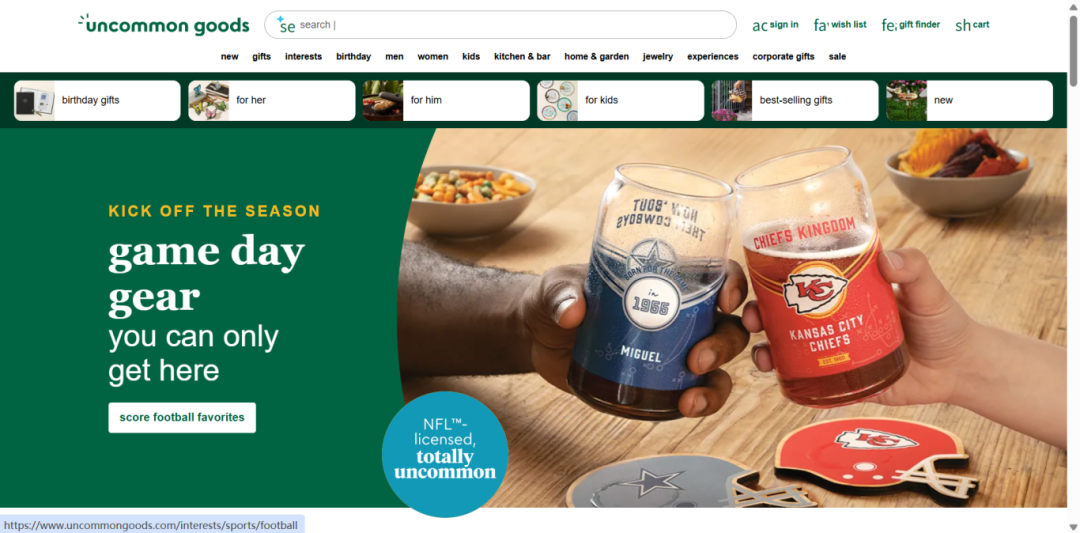Open the shopping cart icon
The width and height of the screenshot is (1080, 533).
point(963,25)
